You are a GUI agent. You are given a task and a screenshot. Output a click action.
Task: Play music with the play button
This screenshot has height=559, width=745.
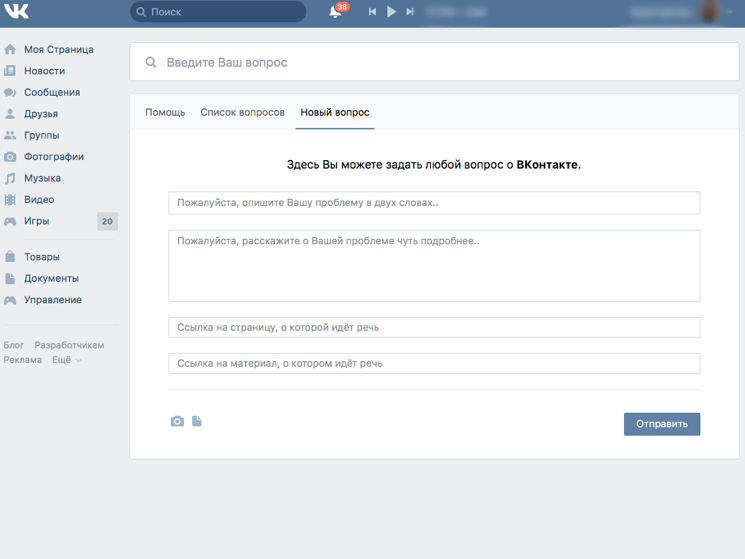(x=391, y=12)
